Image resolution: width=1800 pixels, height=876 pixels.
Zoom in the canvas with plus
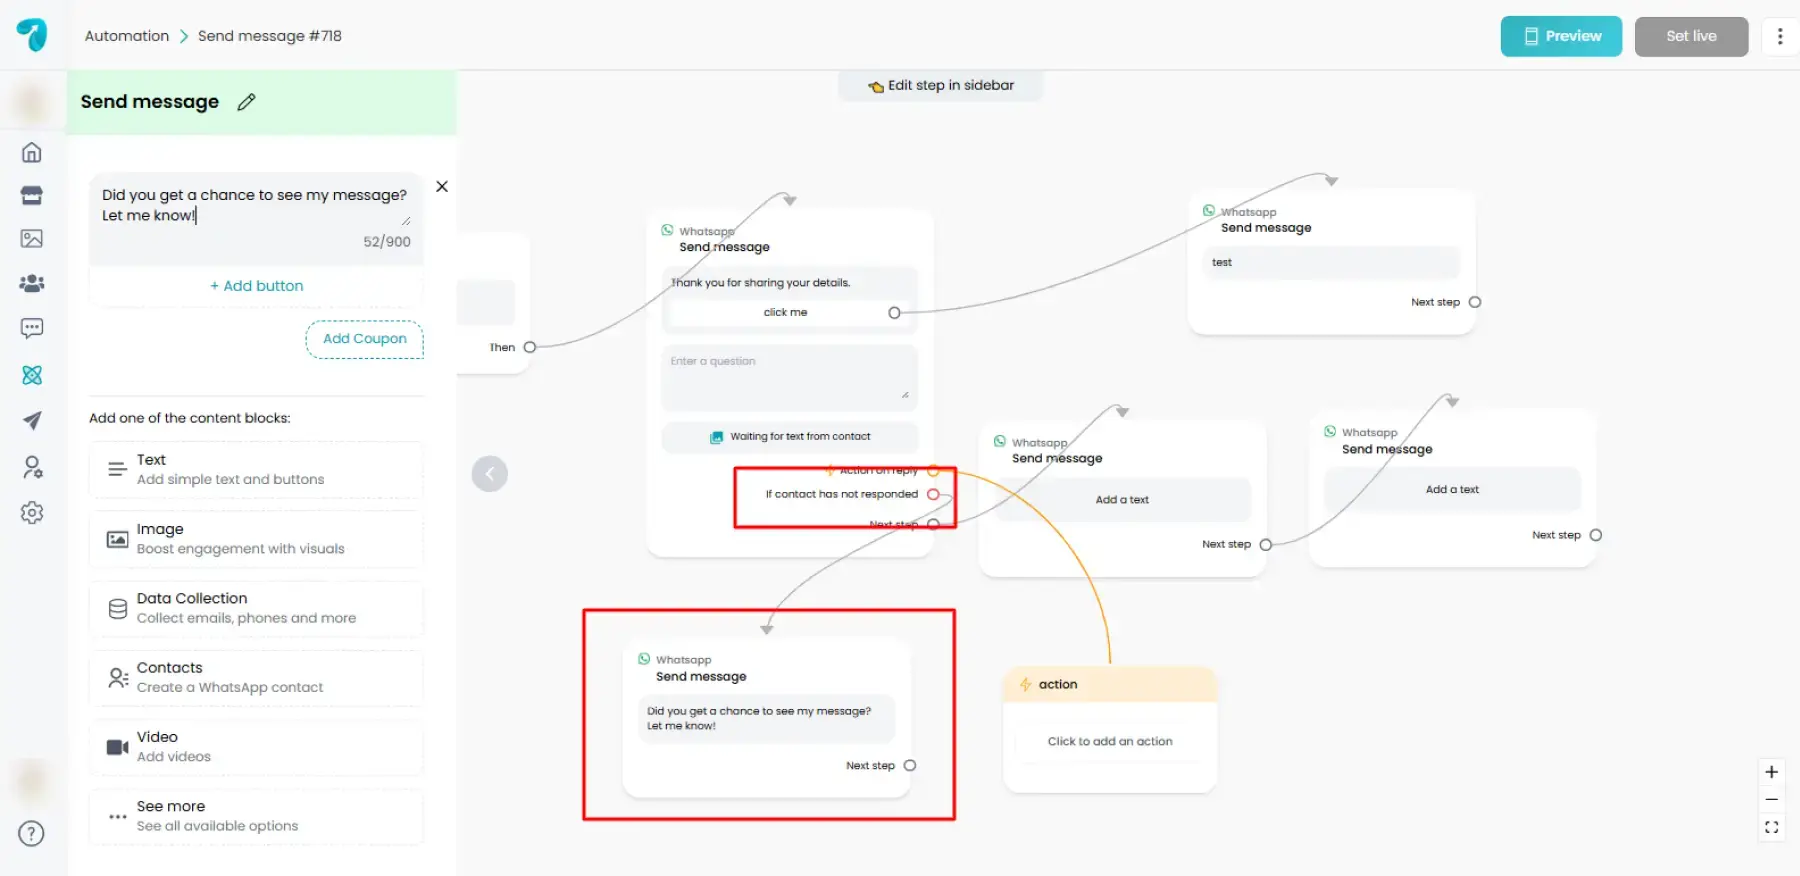pyautogui.click(x=1771, y=772)
